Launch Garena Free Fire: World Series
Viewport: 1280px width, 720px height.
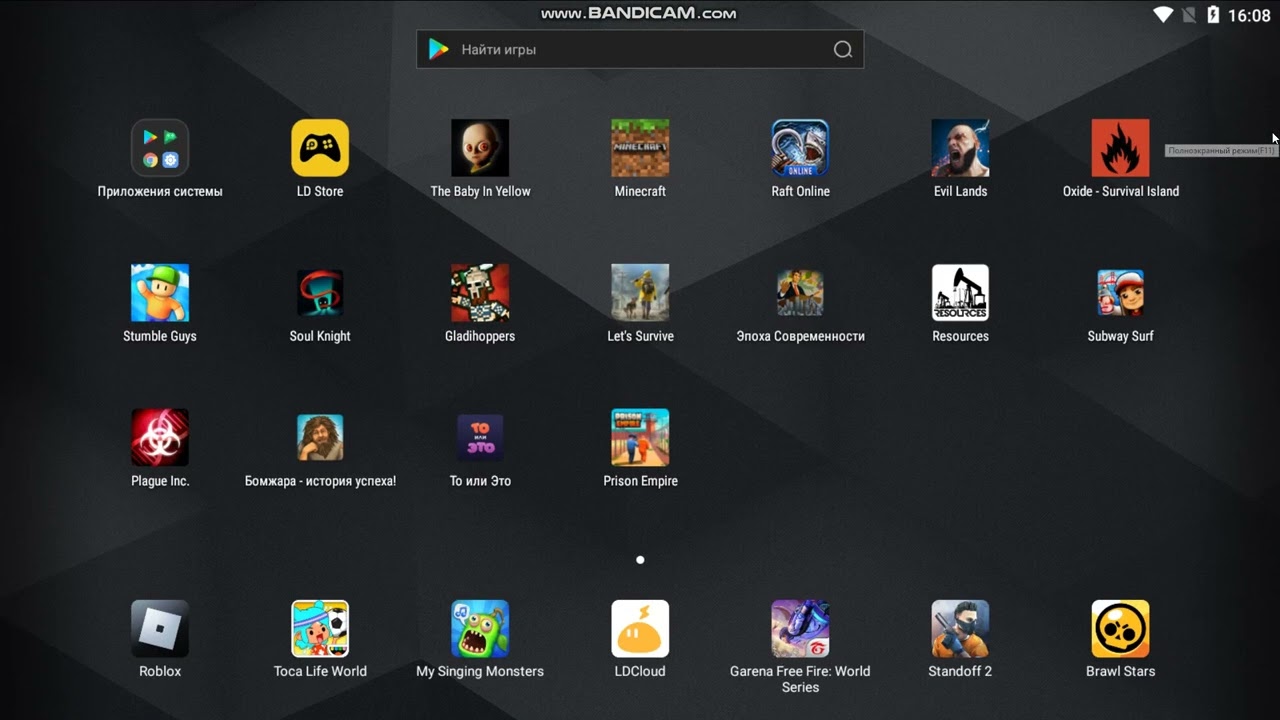point(800,629)
